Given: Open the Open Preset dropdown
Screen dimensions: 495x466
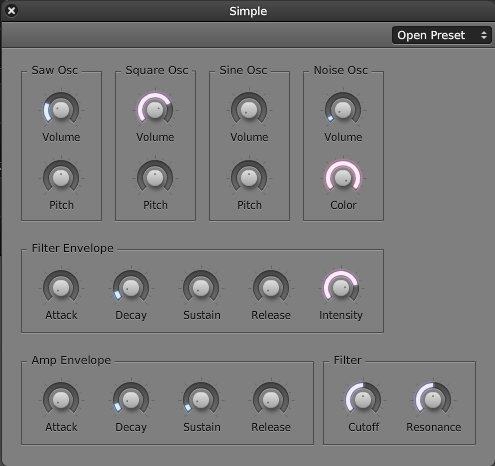Looking at the screenshot, I should (442, 35).
